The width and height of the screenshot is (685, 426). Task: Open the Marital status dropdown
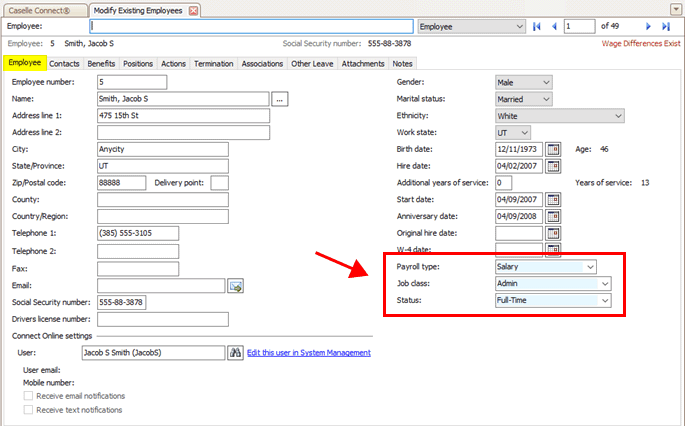click(545, 99)
